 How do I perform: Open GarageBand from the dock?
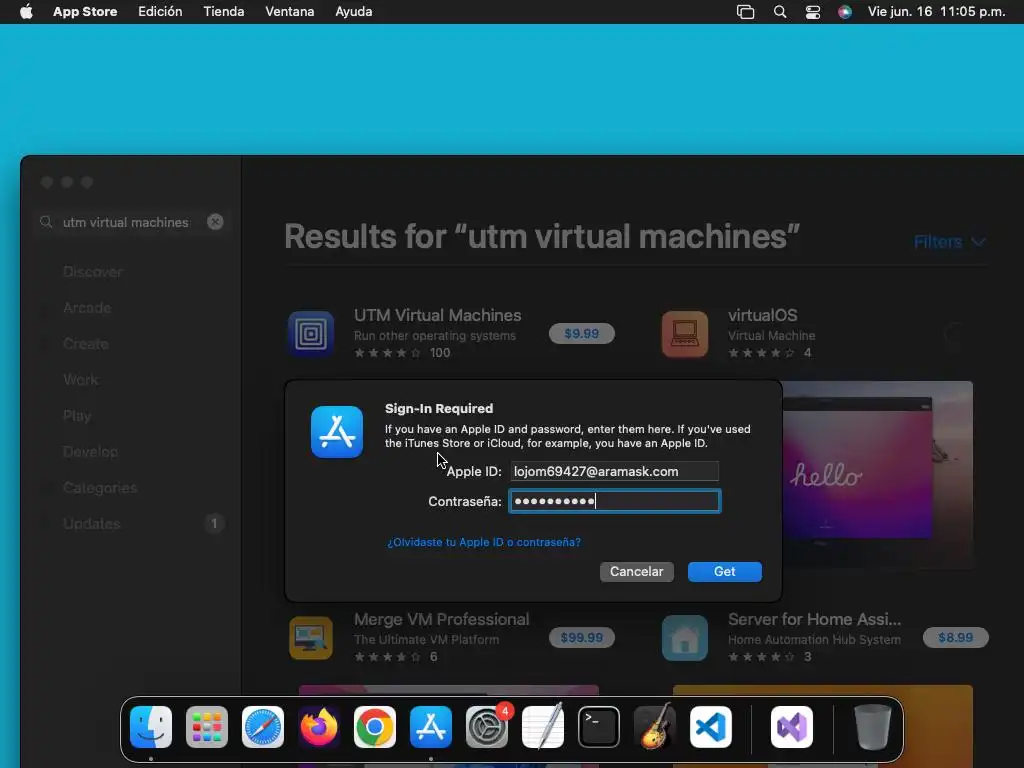click(x=655, y=727)
